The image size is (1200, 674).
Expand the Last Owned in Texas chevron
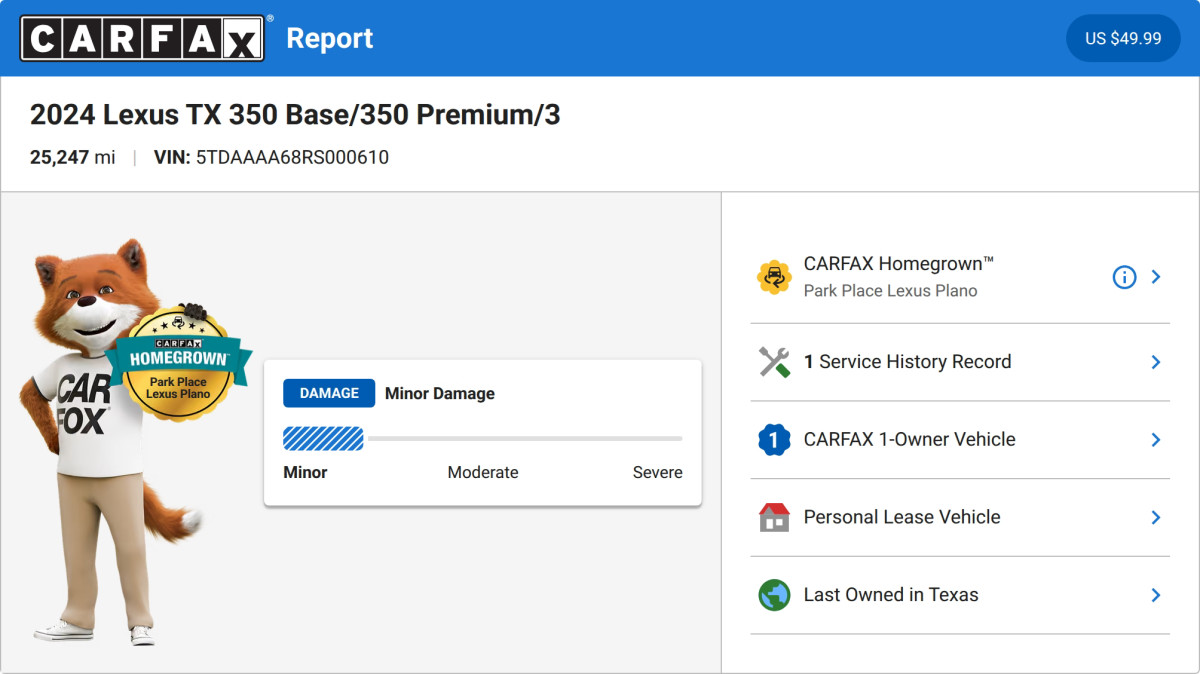[1156, 595]
